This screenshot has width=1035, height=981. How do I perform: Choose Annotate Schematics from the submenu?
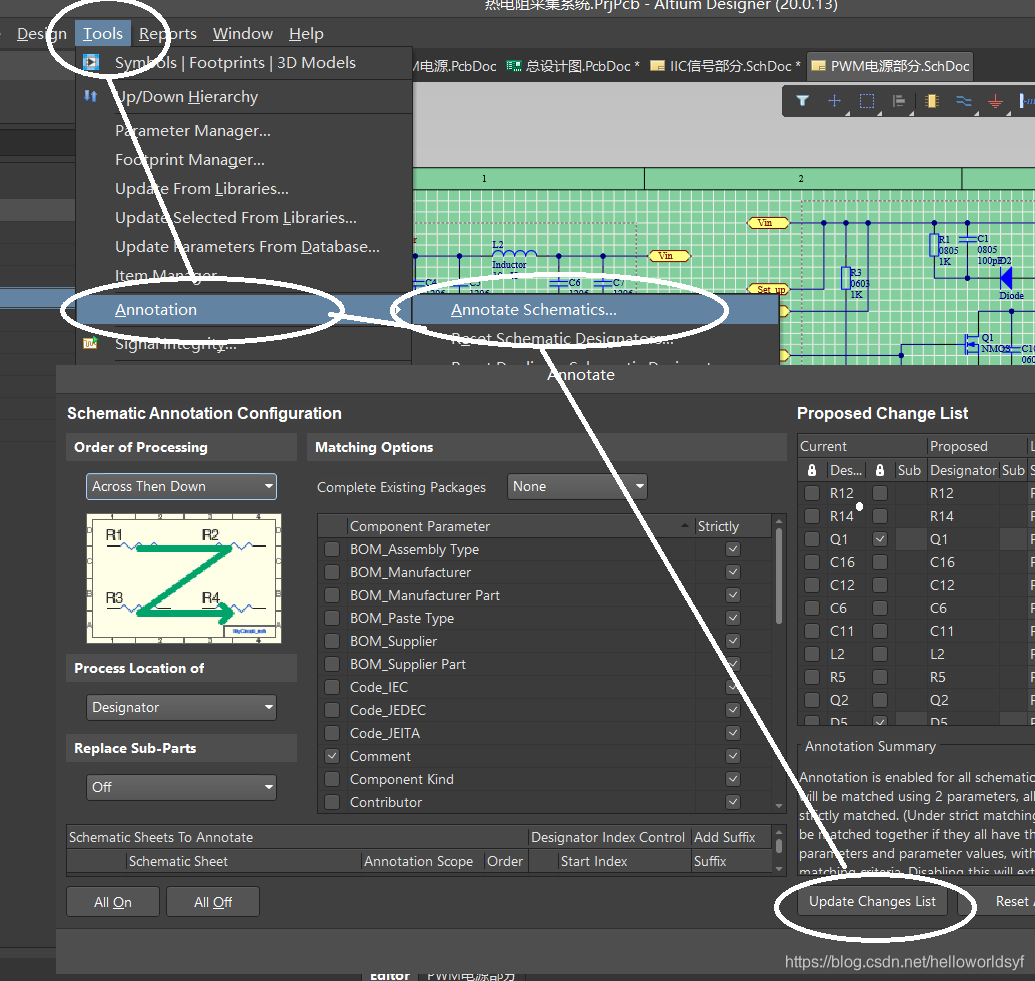[533, 310]
